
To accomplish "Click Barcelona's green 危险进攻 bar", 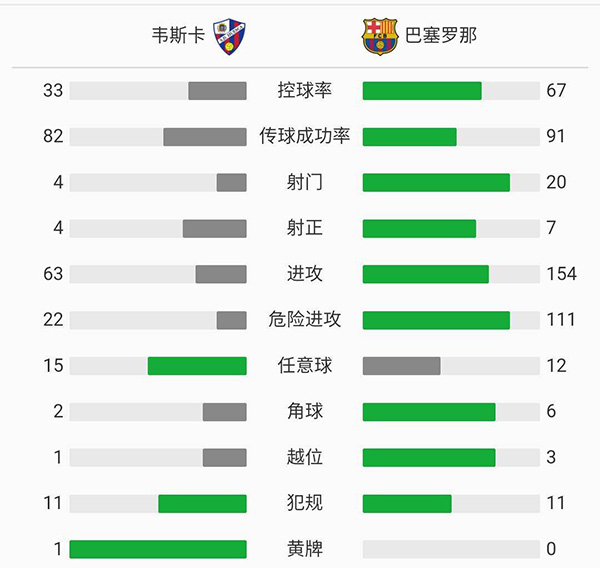I will (436, 320).
